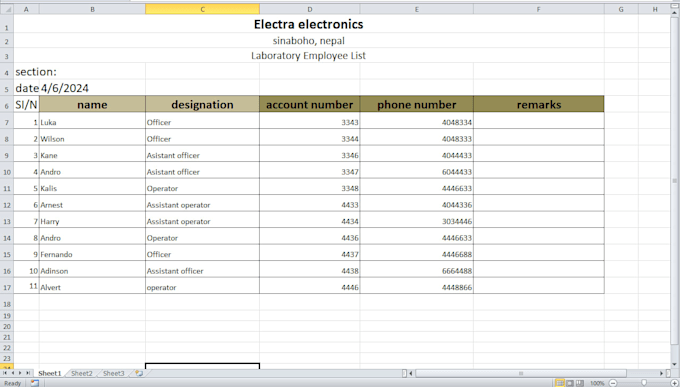This screenshot has width=680, height=387.
Task: Select the name cell 'Adinson'
Action: 92,269
